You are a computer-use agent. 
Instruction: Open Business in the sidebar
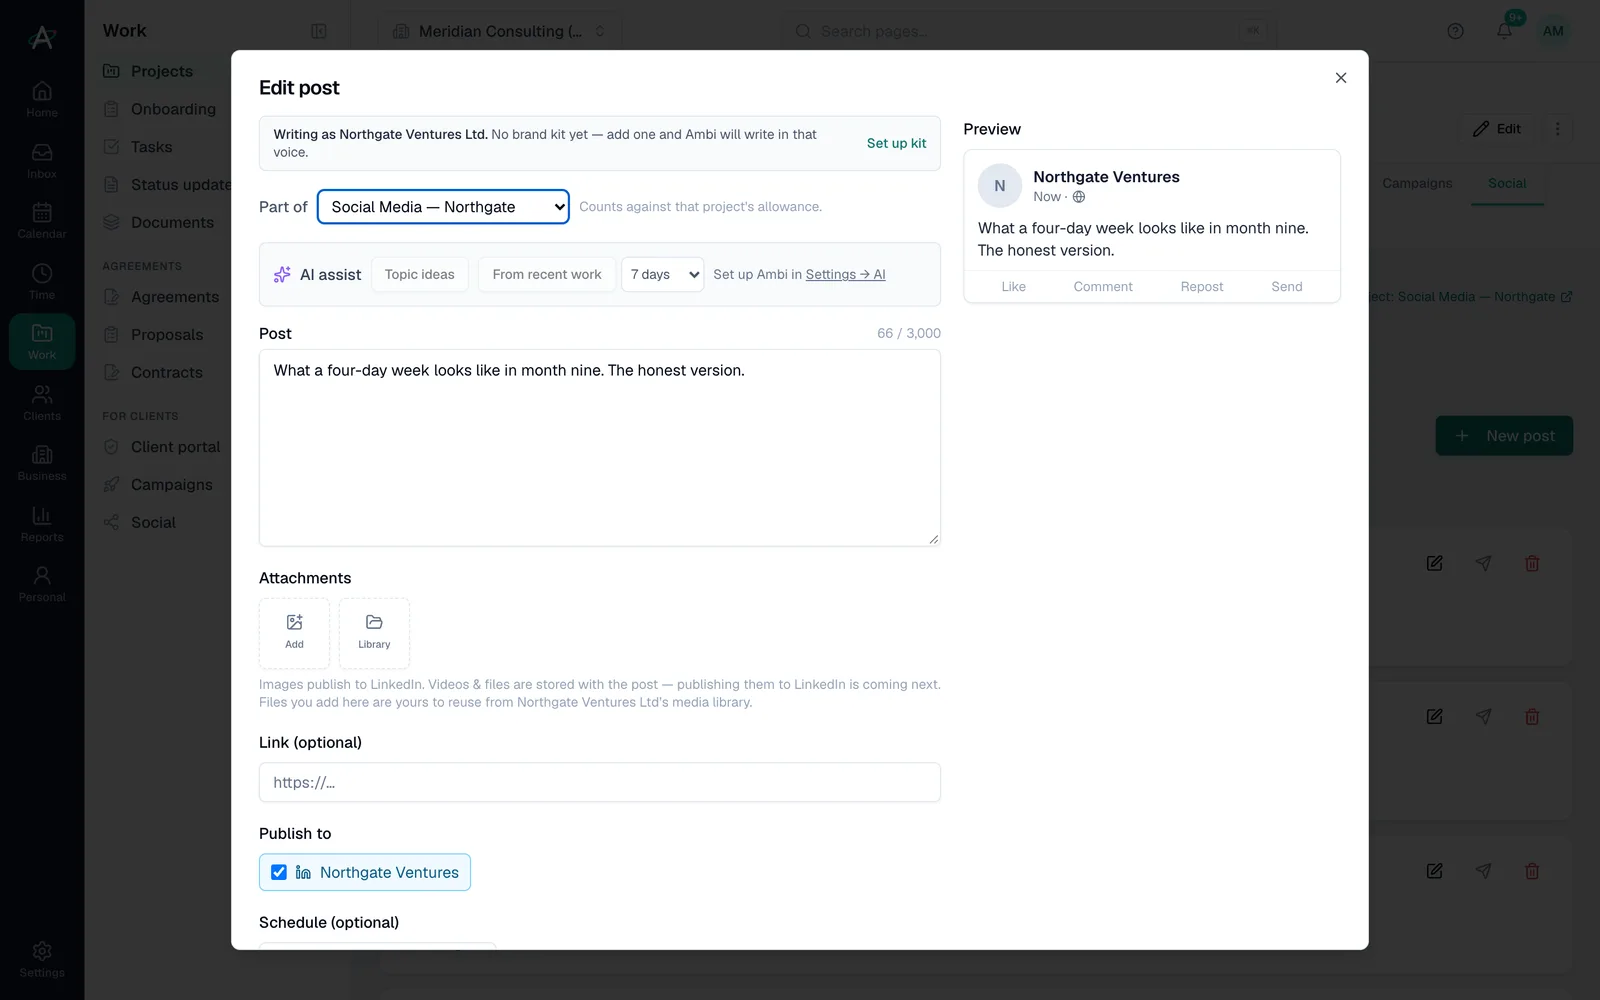click(x=42, y=463)
